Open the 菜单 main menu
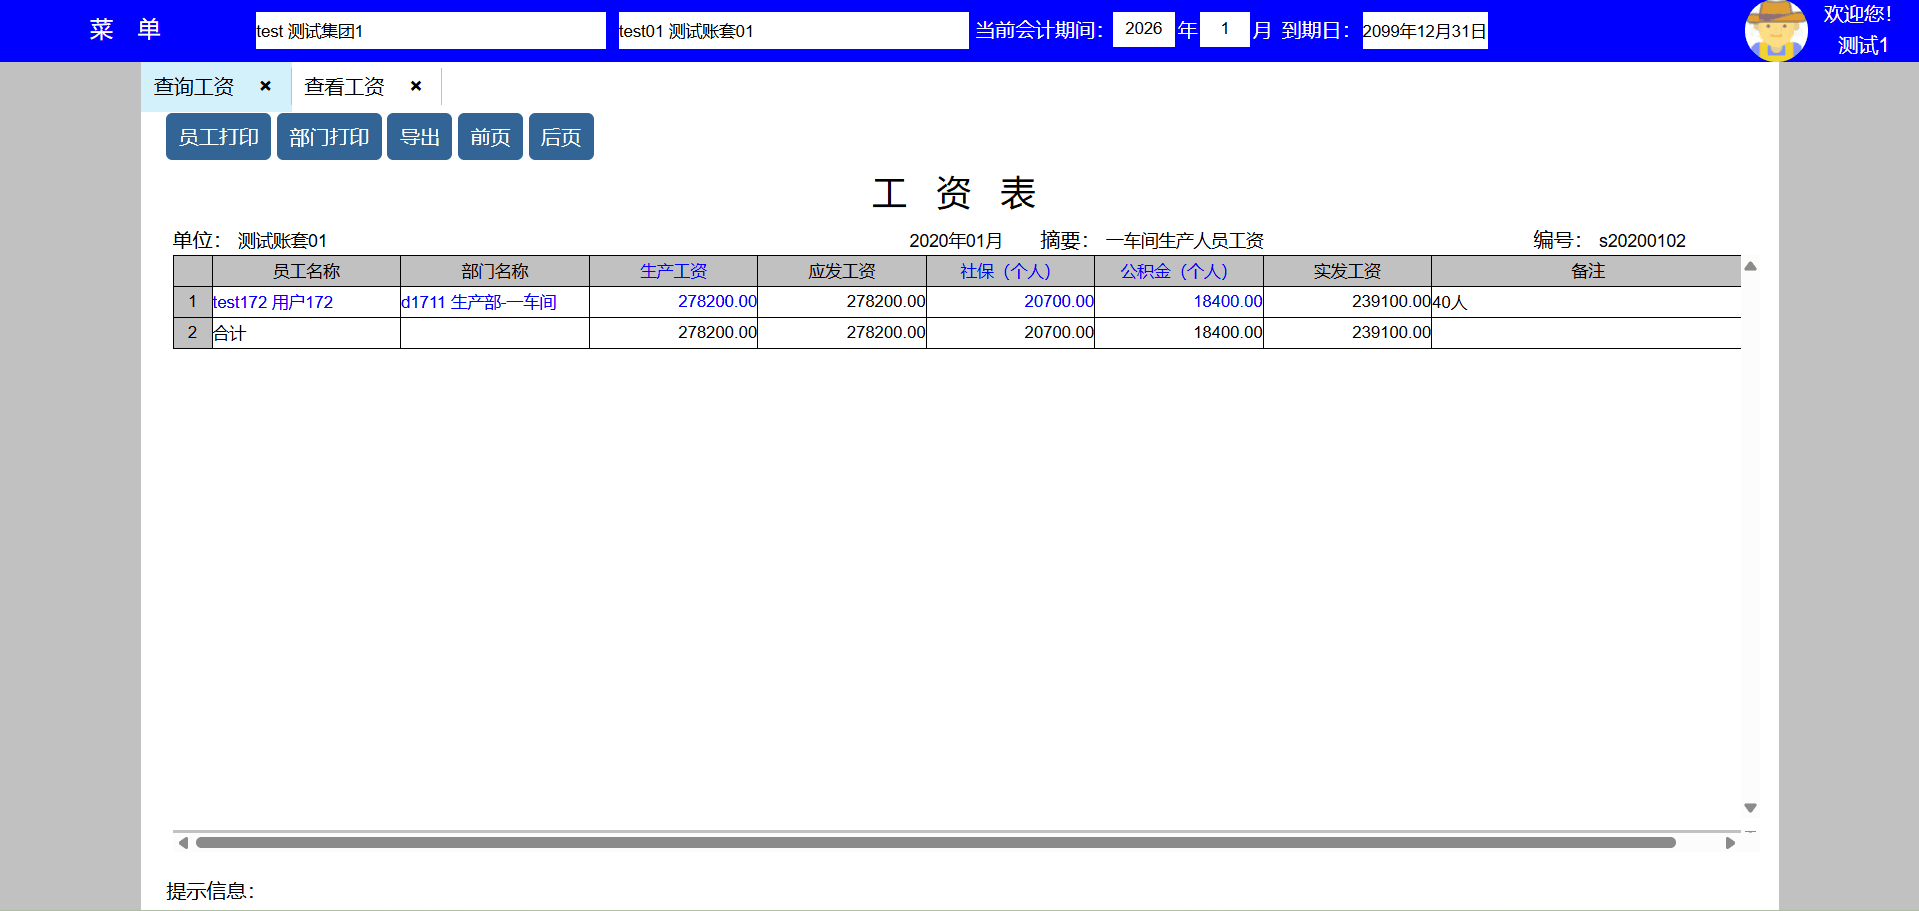Image resolution: width=1919 pixels, height=911 pixels. click(125, 30)
